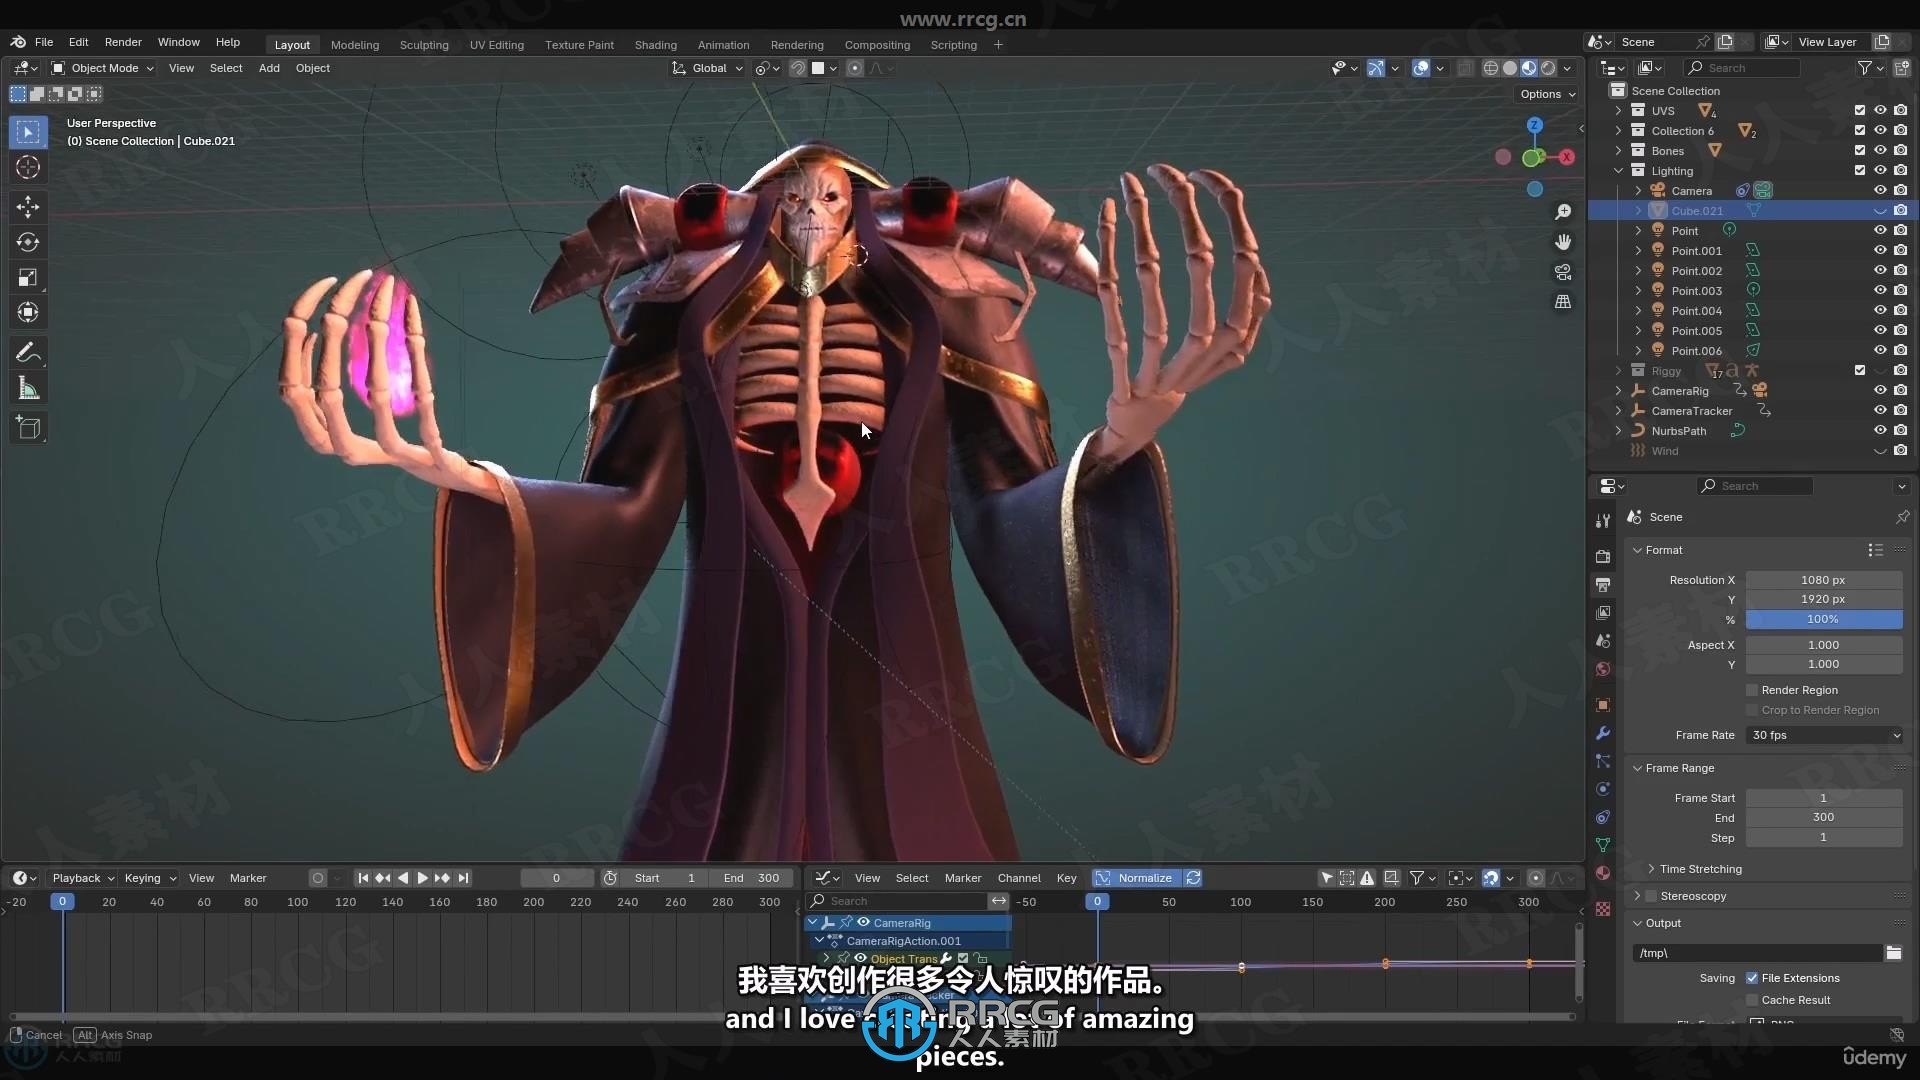Open the Frame Rate 30 fps dropdown
Viewport: 1920px width, 1080px height.
coord(1824,735)
